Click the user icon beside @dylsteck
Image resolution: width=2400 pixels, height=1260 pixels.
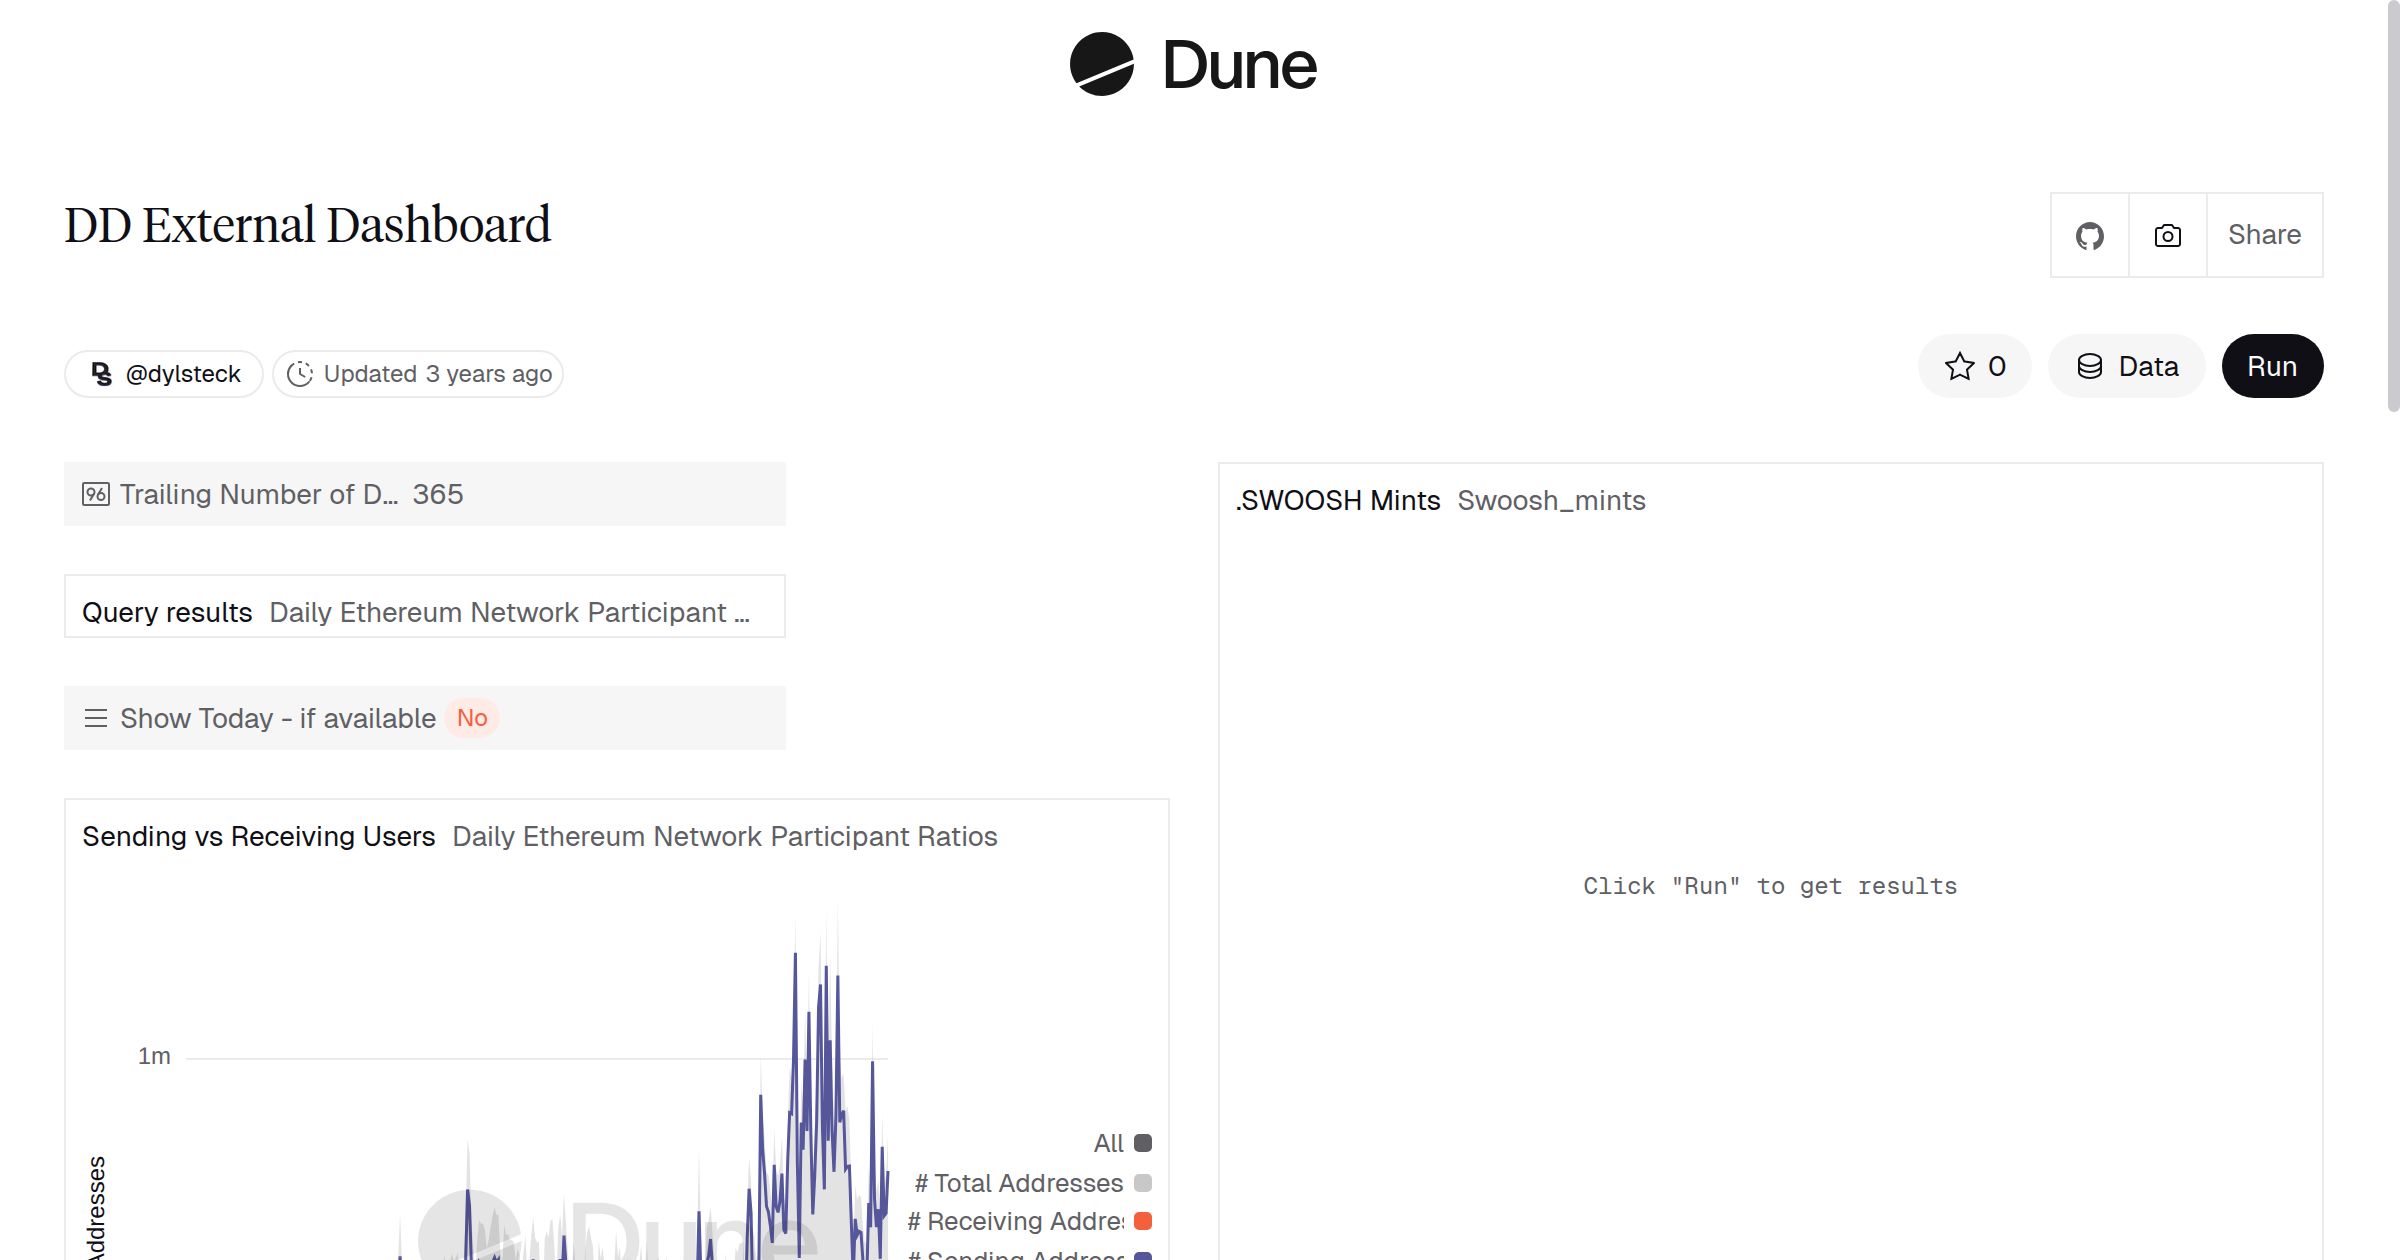click(x=100, y=373)
